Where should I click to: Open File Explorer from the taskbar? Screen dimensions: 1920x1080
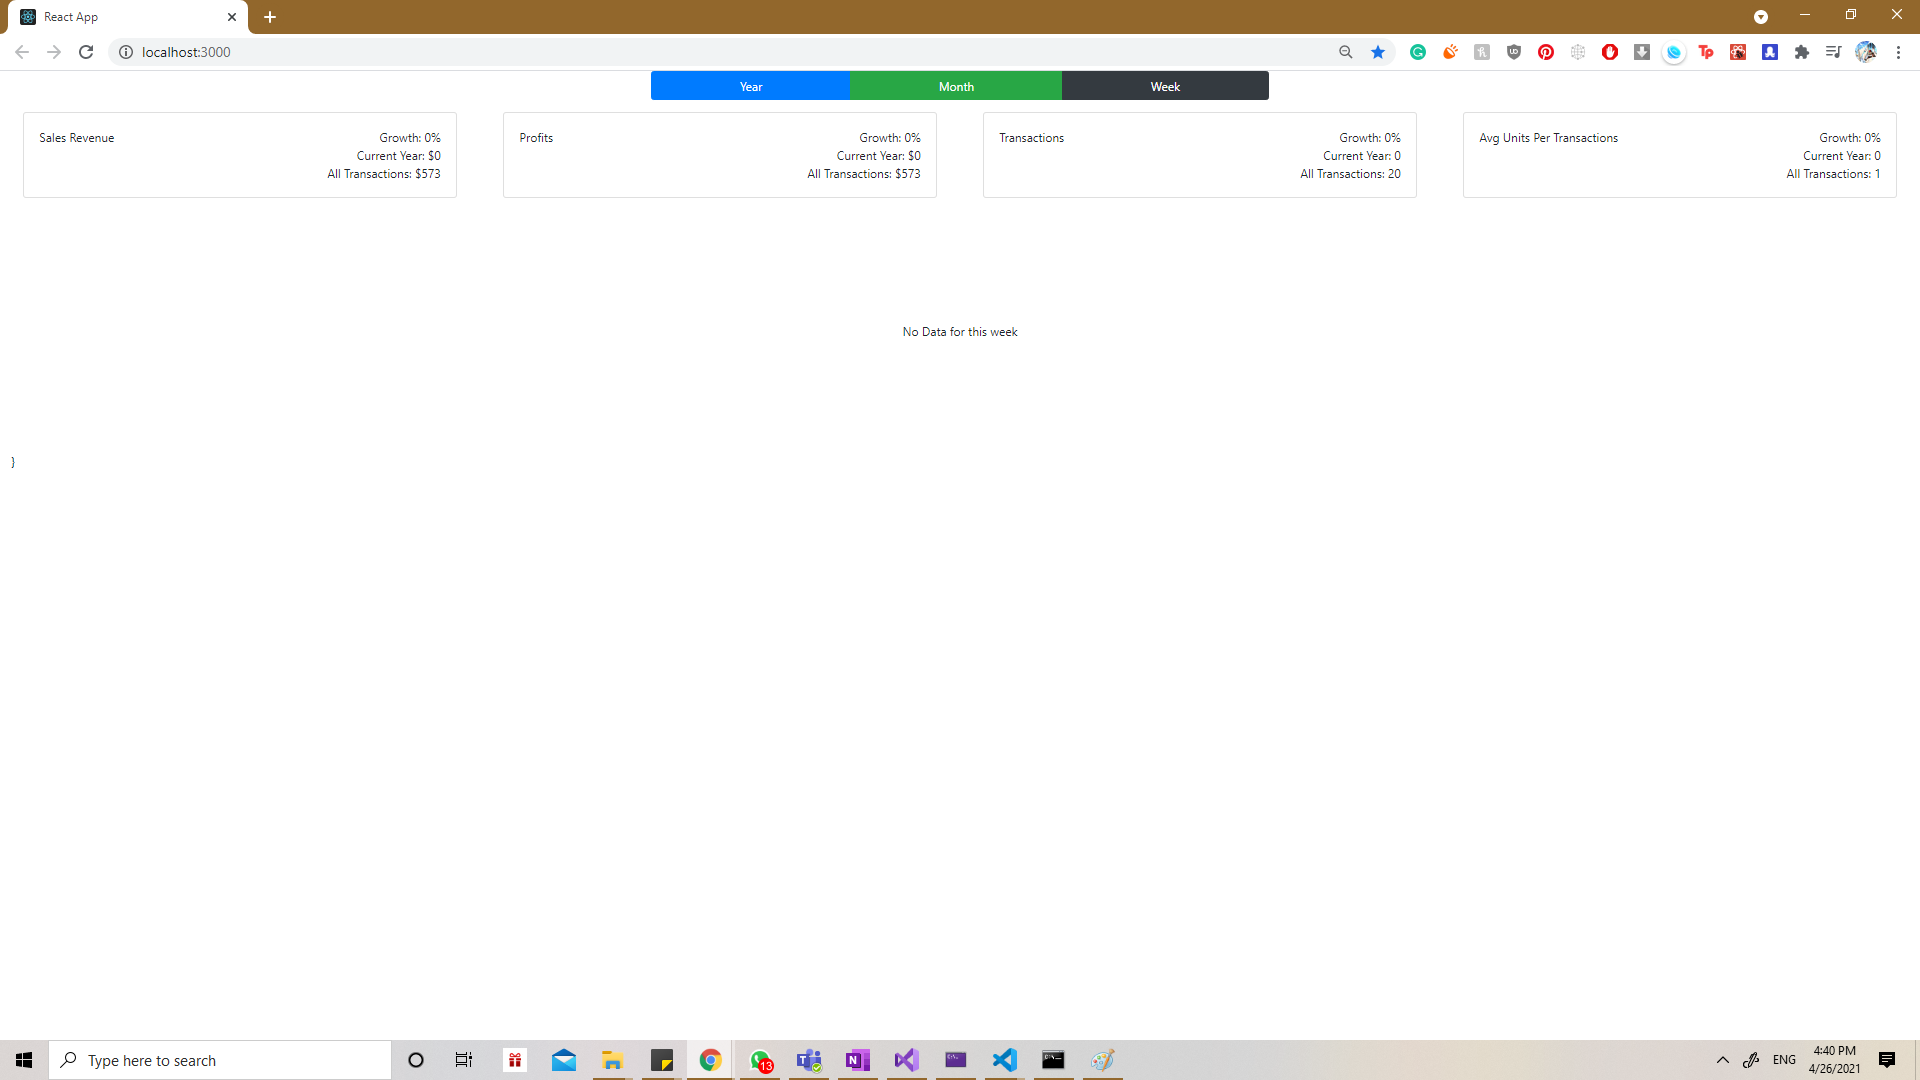[612, 1060]
